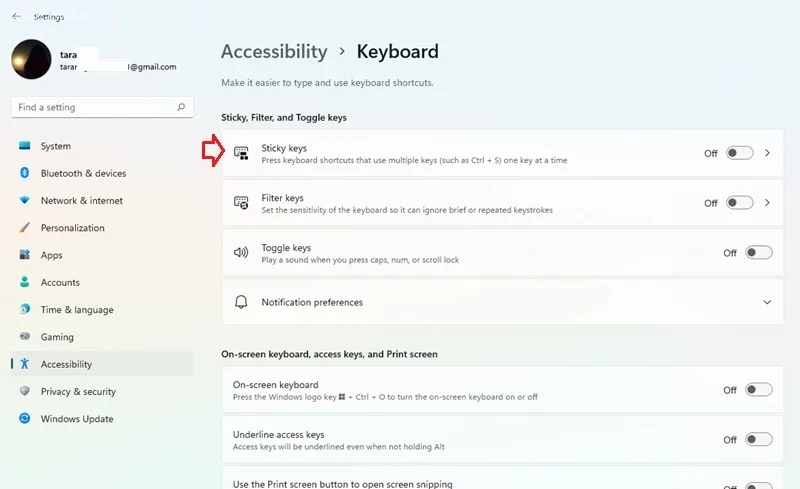Open Sticky keys details chevron
800x489 pixels.
[x=767, y=153]
